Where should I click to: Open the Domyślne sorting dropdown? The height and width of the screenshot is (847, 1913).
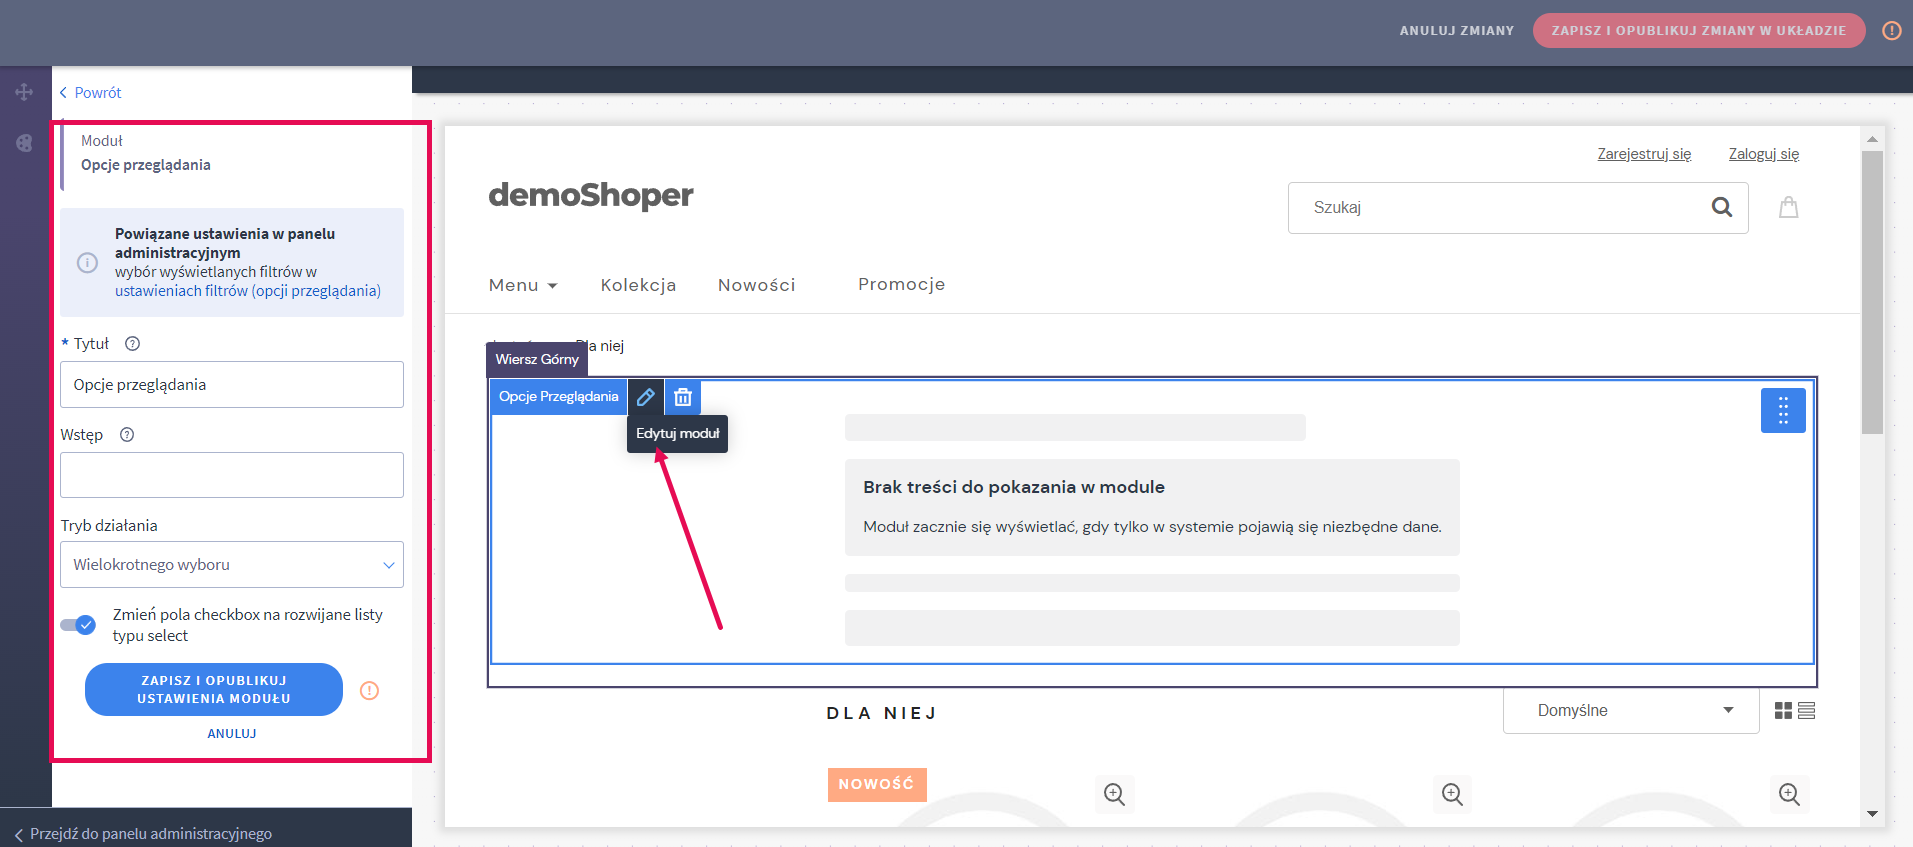pos(1630,711)
